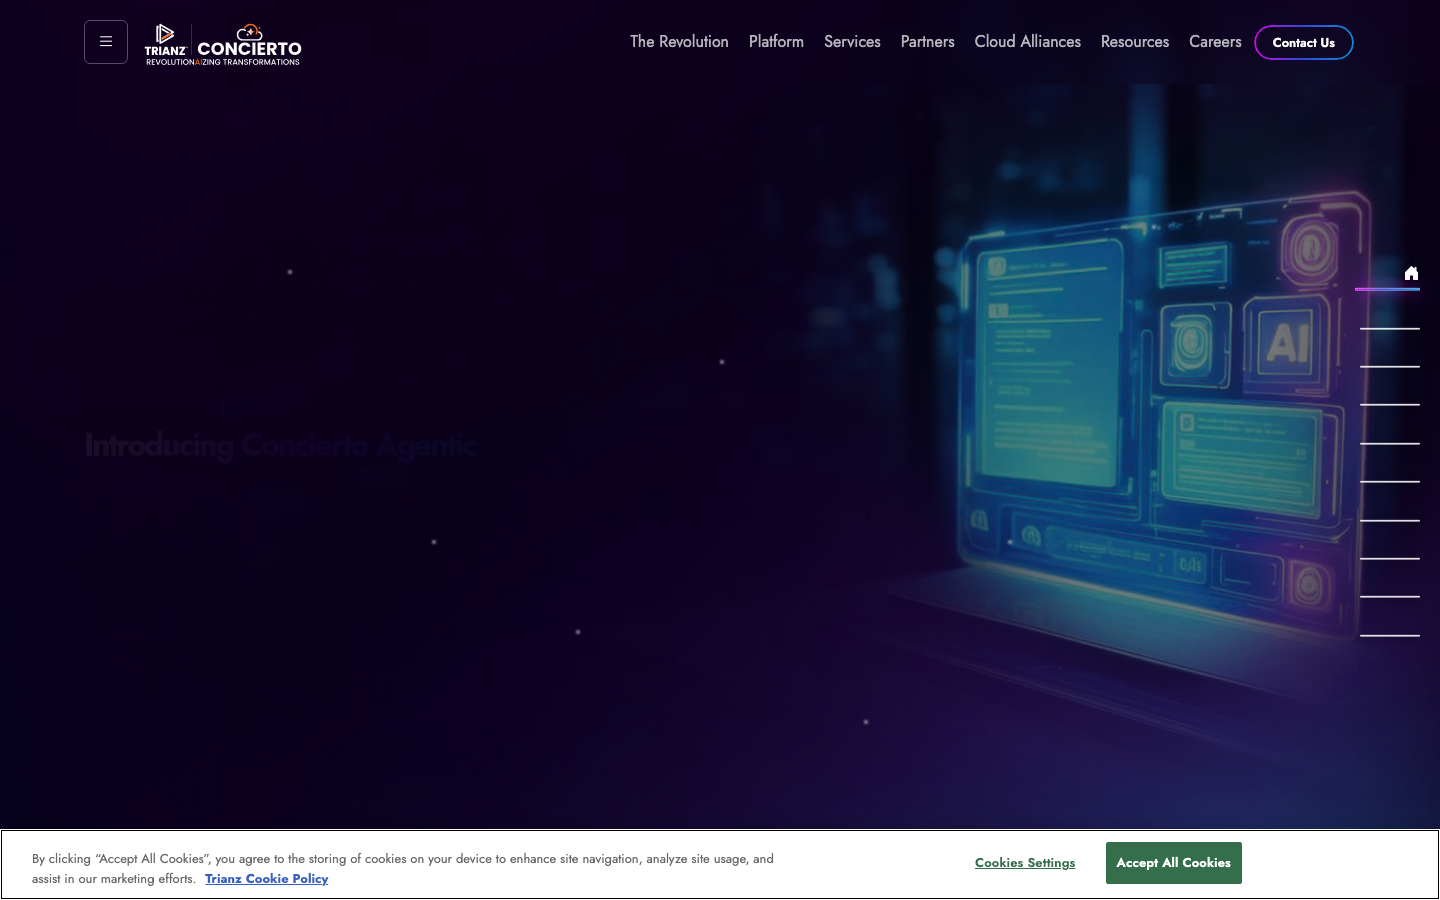Click the Trianz Concierto logo
1440x900 pixels.
pyautogui.click(x=223, y=45)
